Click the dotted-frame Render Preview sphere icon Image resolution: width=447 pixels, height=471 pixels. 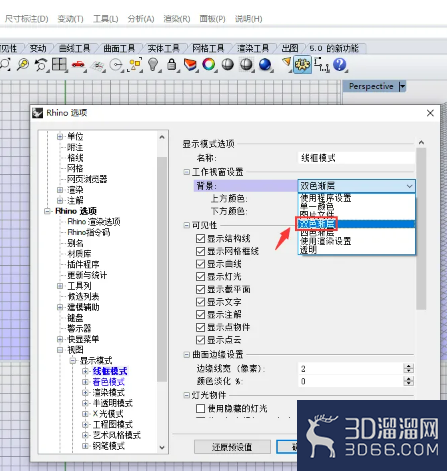(246, 64)
